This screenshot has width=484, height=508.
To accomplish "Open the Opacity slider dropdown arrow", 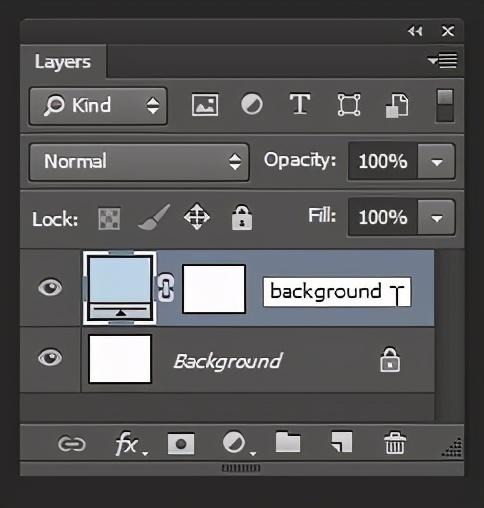I will coord(437,162).
